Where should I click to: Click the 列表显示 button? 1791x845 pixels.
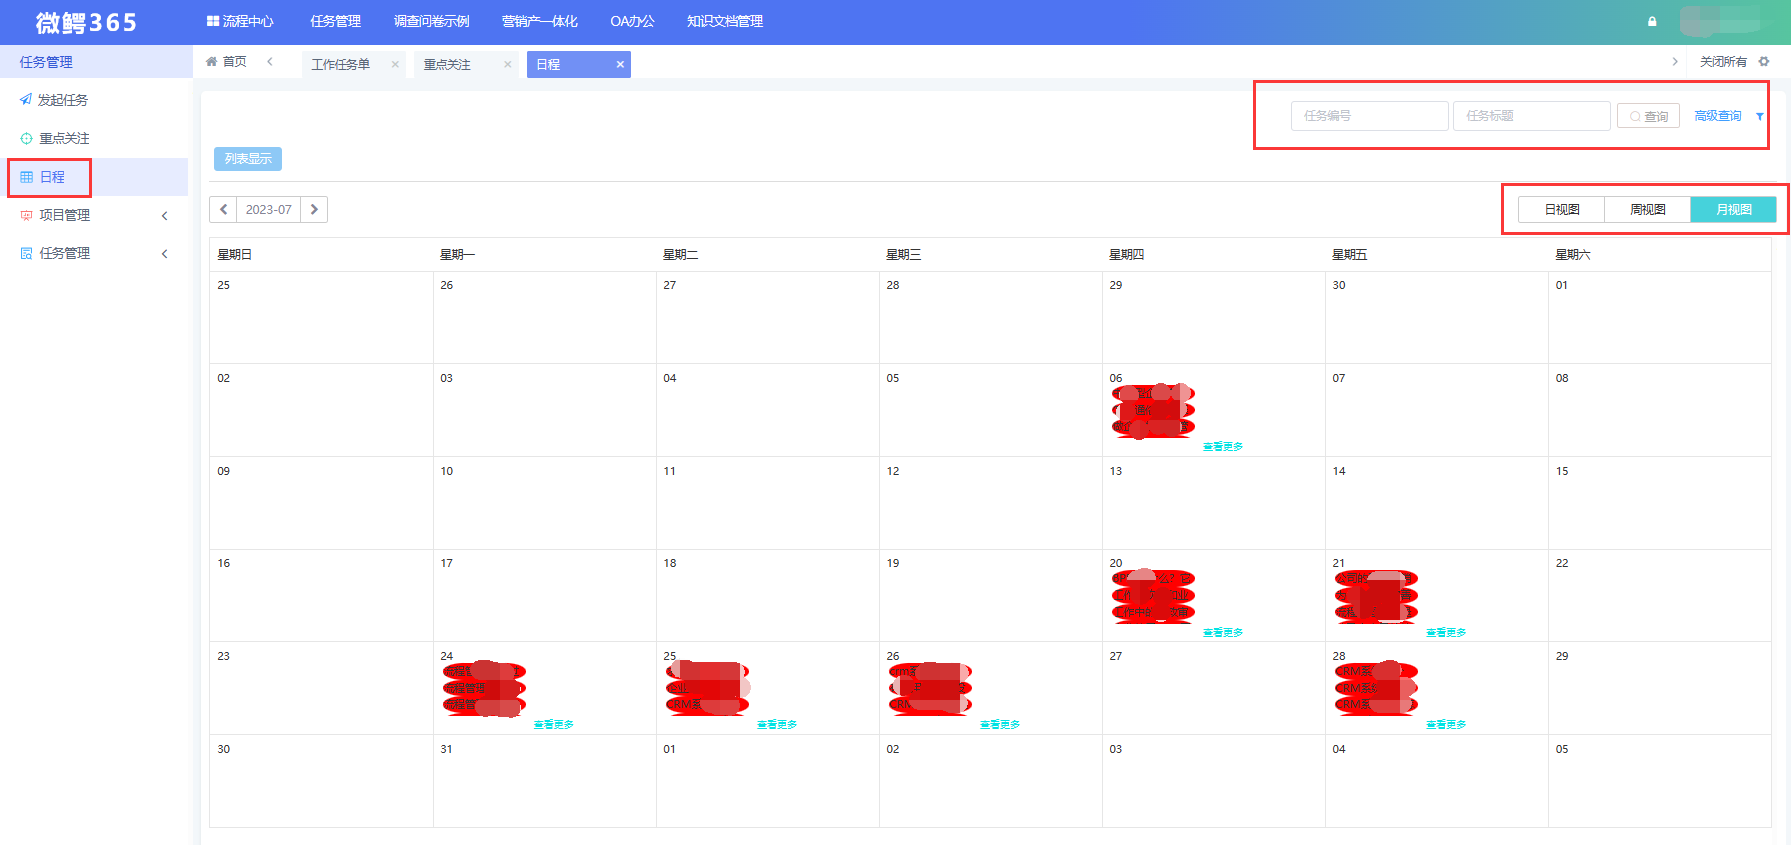(248, 159)
